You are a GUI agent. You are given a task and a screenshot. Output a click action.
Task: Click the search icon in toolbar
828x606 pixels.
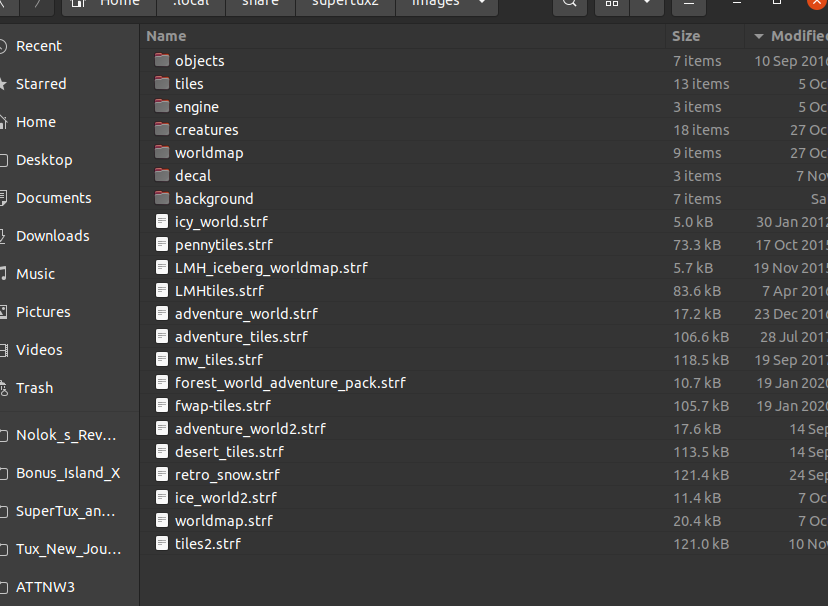click(x=569, y=3)
